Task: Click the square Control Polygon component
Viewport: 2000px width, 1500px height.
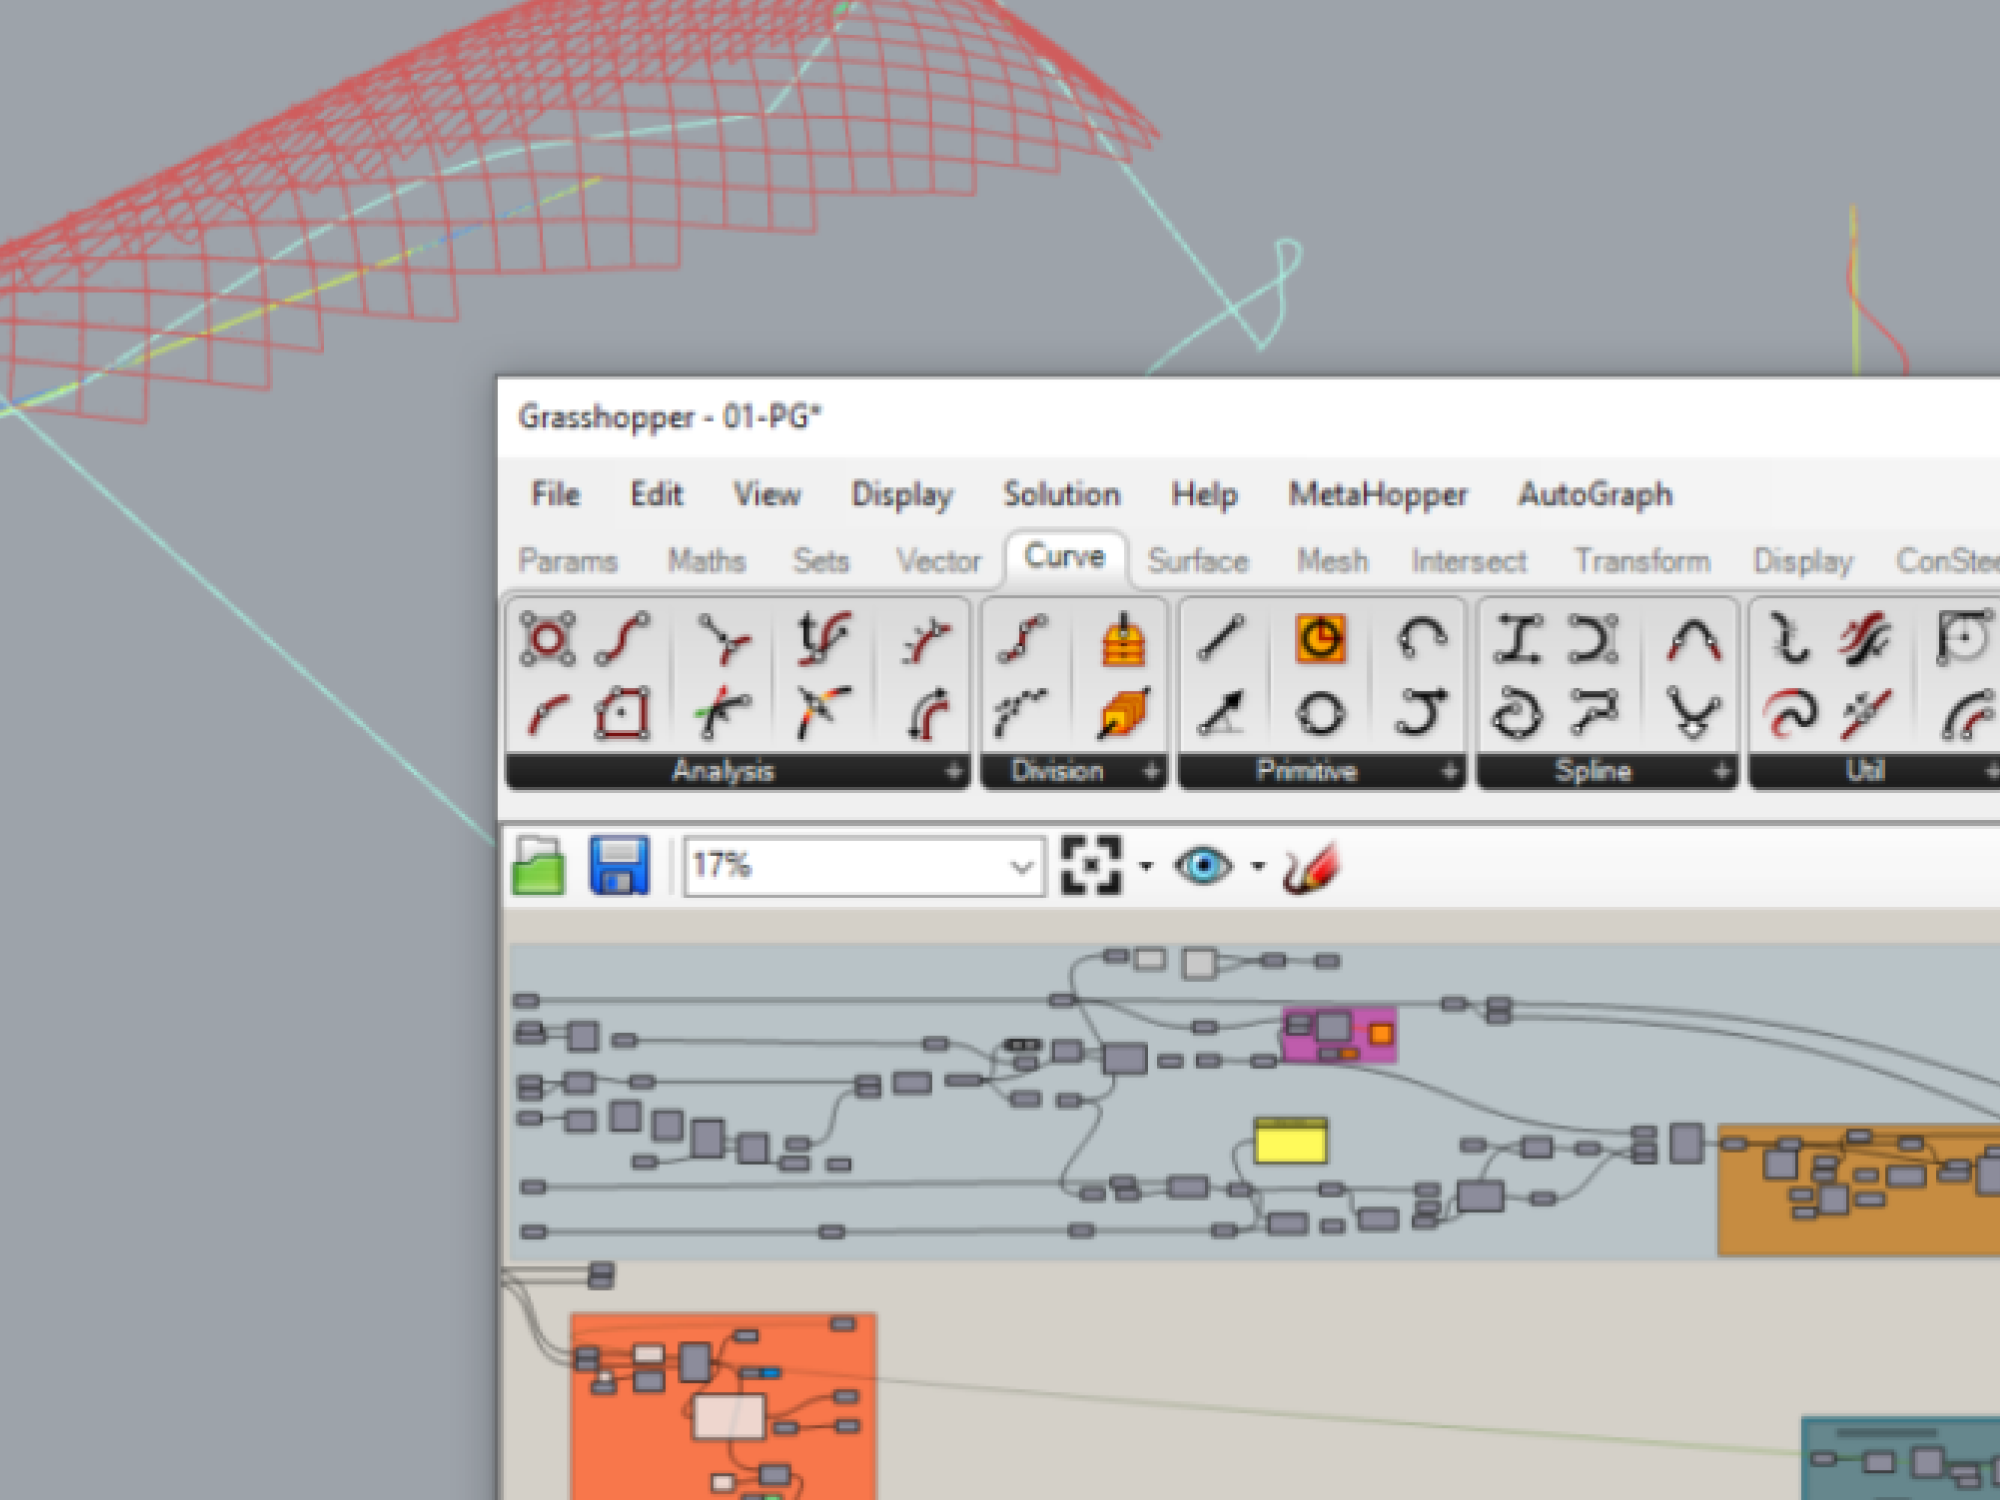Action: (x=622, y=714)
